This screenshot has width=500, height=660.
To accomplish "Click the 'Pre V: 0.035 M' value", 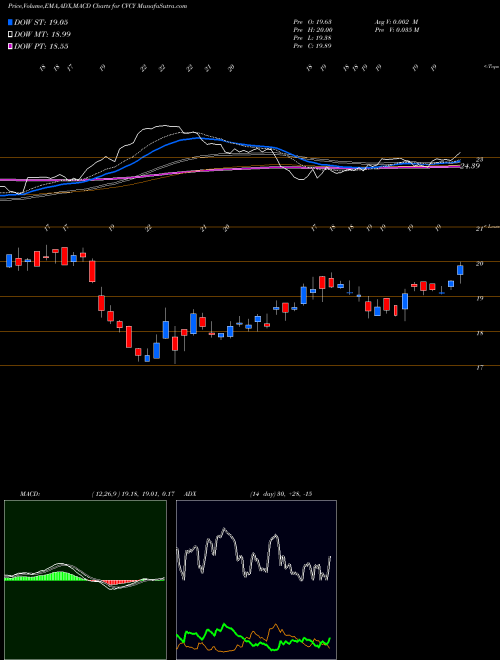I will click(397, 30).
